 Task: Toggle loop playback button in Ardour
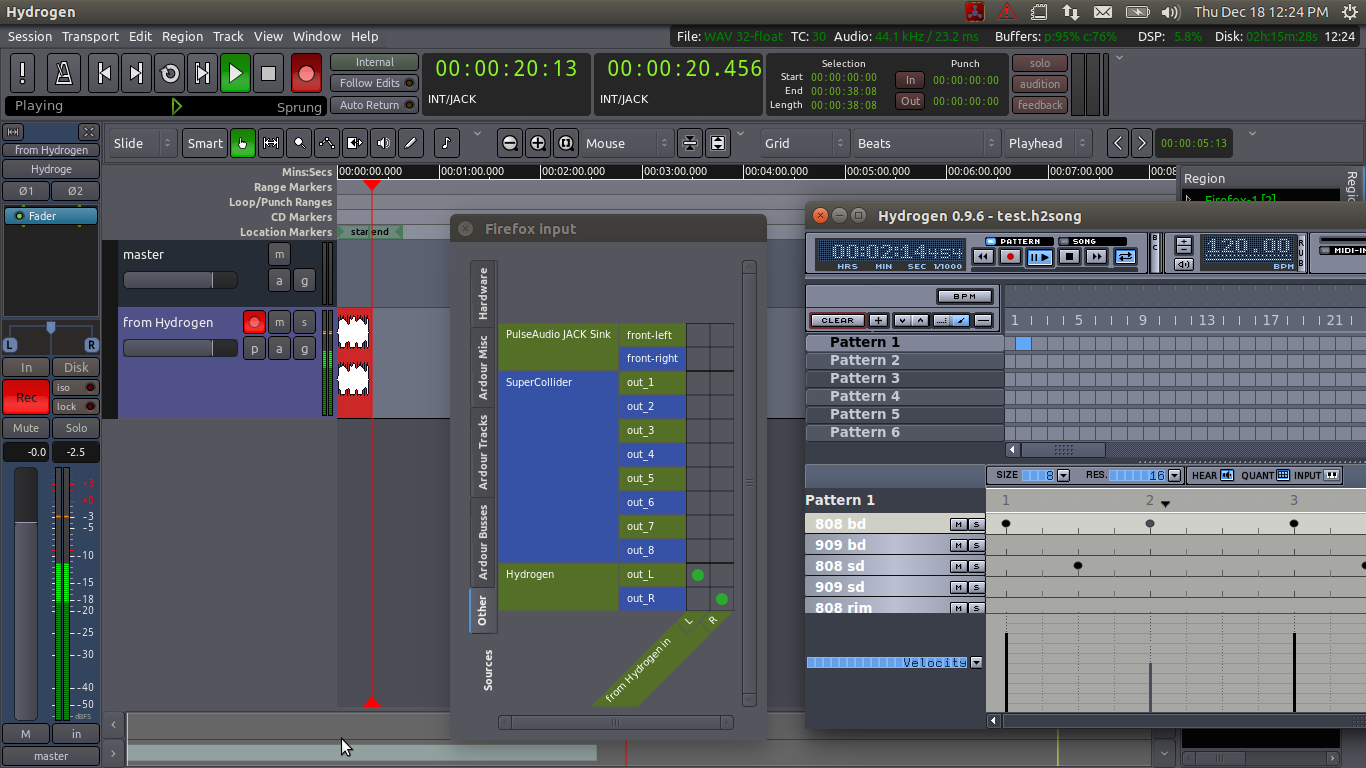(x=169, y=73)
